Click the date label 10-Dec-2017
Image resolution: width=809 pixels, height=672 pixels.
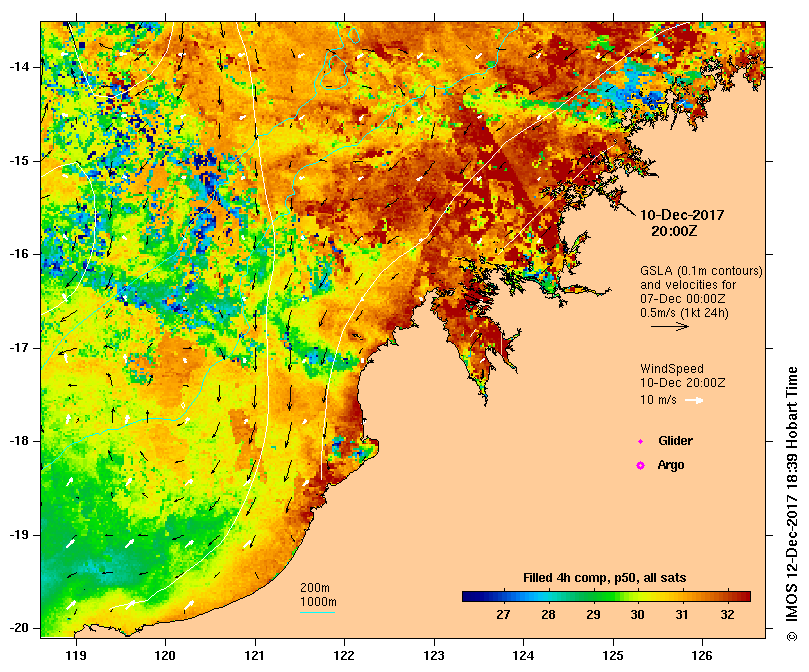point(682,215)
